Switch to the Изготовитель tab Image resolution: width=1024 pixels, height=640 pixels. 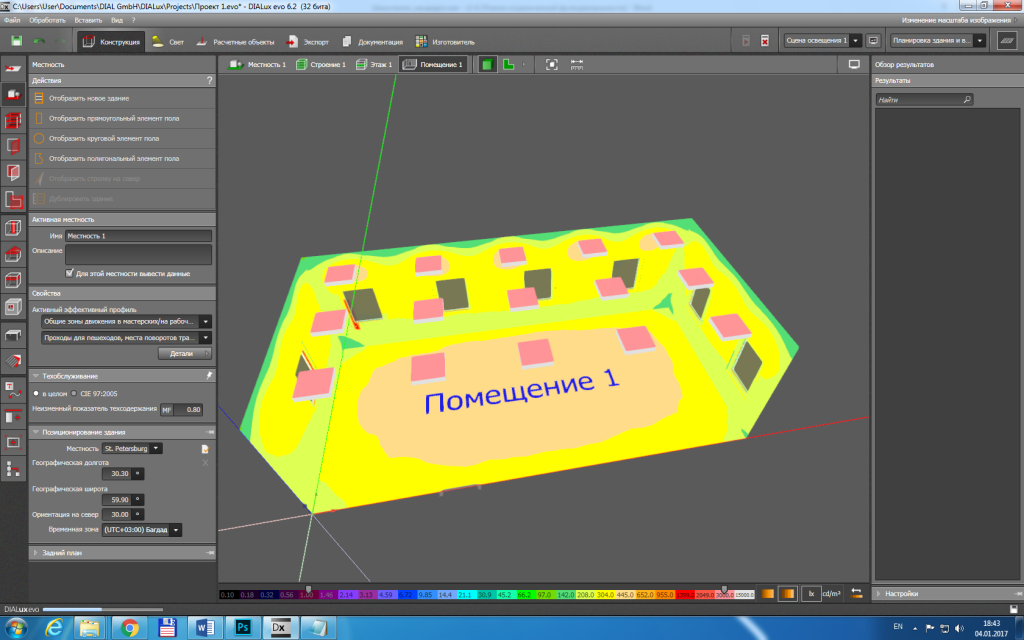[445, 42]
